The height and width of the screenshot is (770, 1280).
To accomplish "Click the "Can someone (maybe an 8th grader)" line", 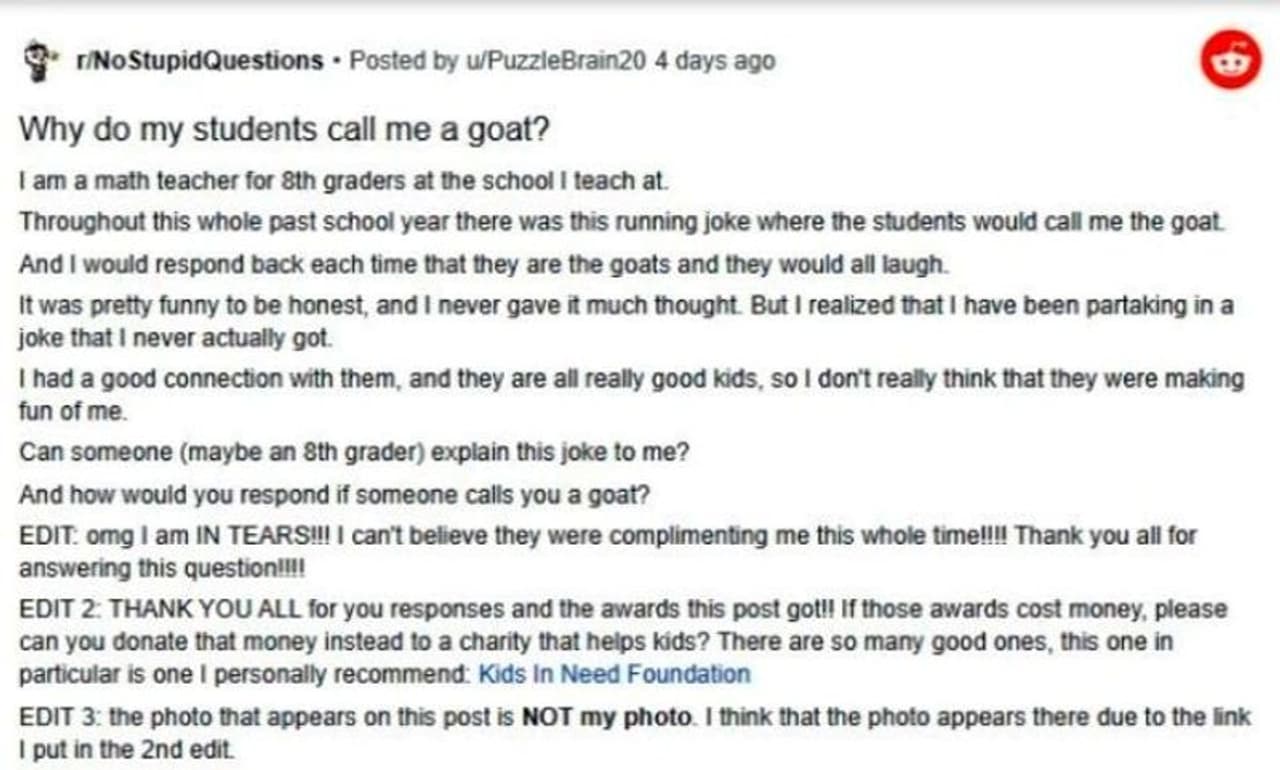I will (354, 452).
